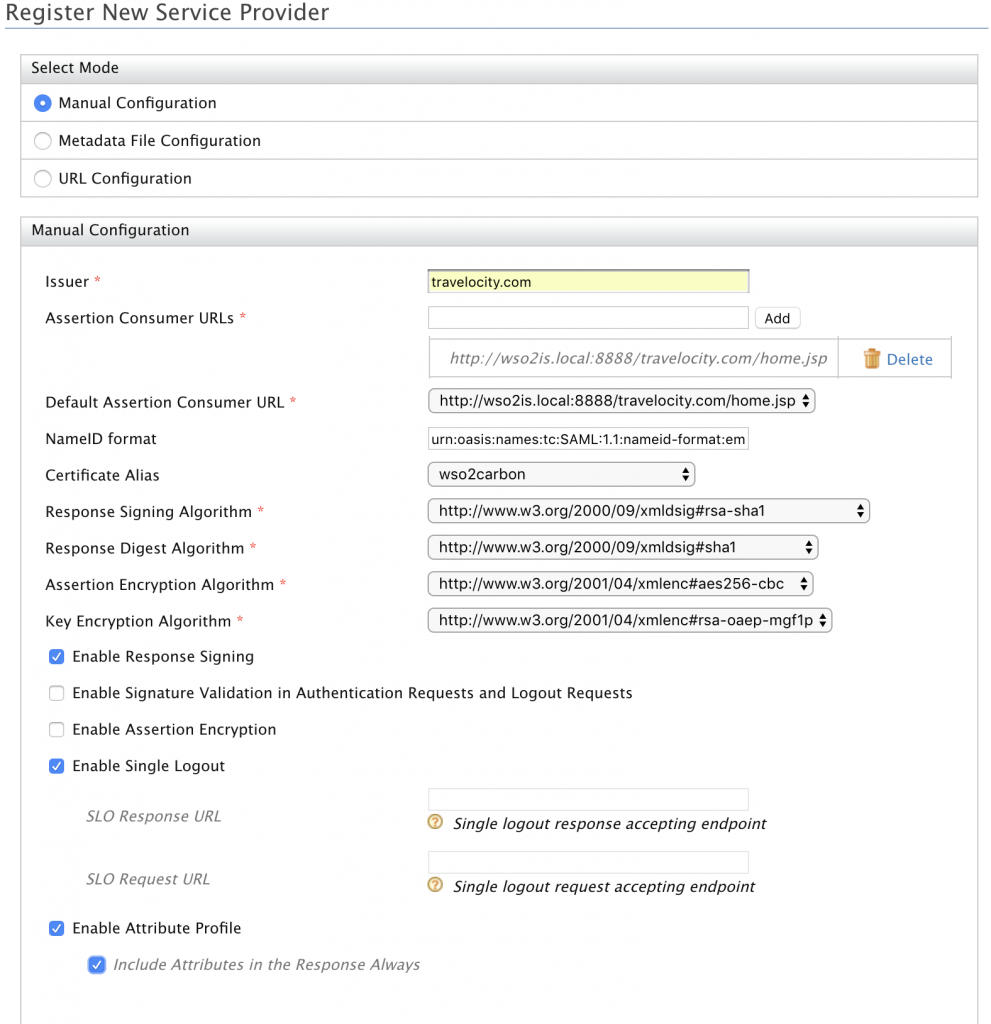Click the Issuer text field

[588, 282]
